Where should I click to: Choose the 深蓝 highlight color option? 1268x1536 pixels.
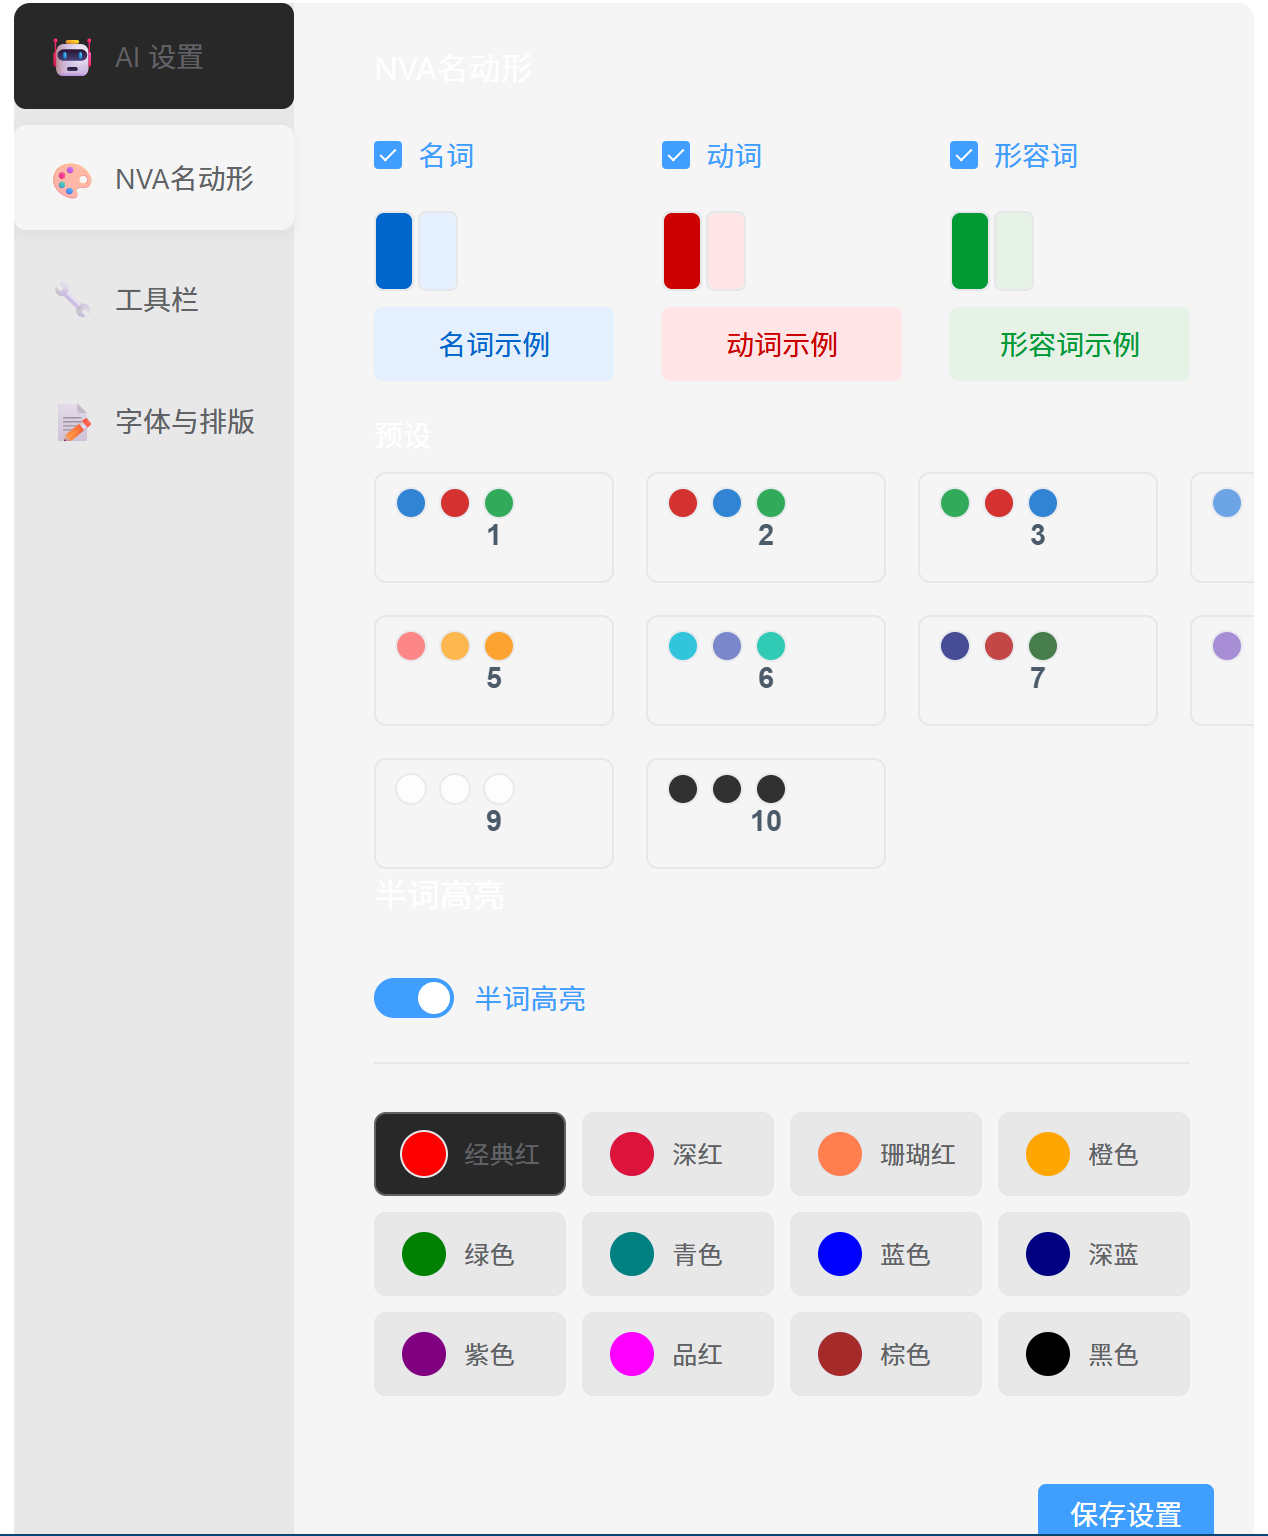click(1094, 1254)
